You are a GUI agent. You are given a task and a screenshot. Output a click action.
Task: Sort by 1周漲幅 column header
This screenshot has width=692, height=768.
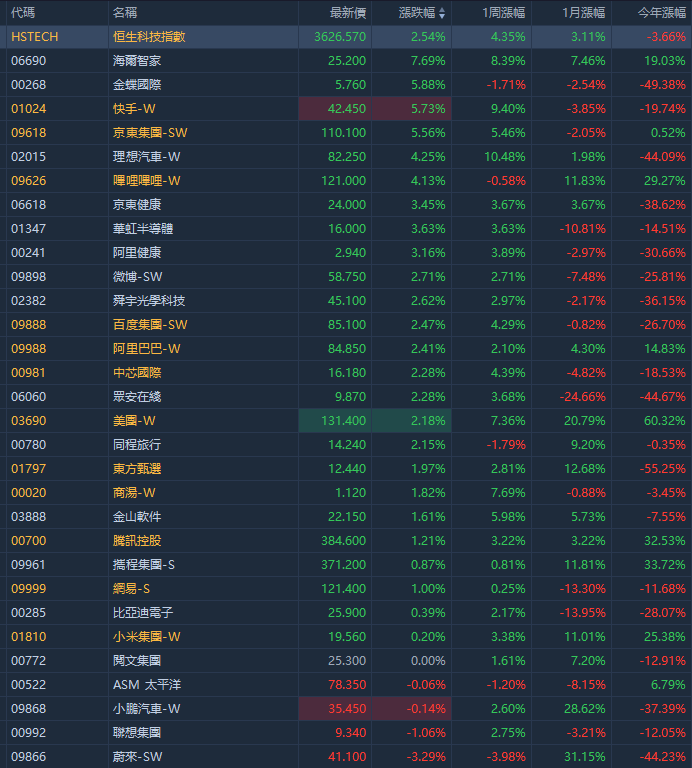503,13
